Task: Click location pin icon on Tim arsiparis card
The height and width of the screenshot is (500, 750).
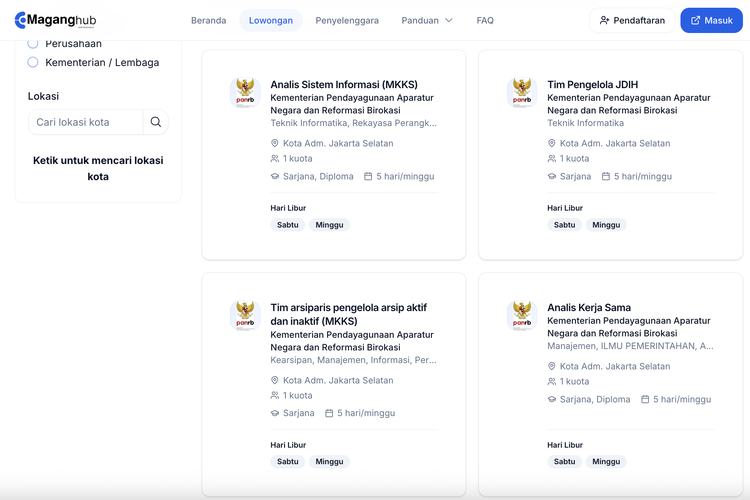Action: 275,380
